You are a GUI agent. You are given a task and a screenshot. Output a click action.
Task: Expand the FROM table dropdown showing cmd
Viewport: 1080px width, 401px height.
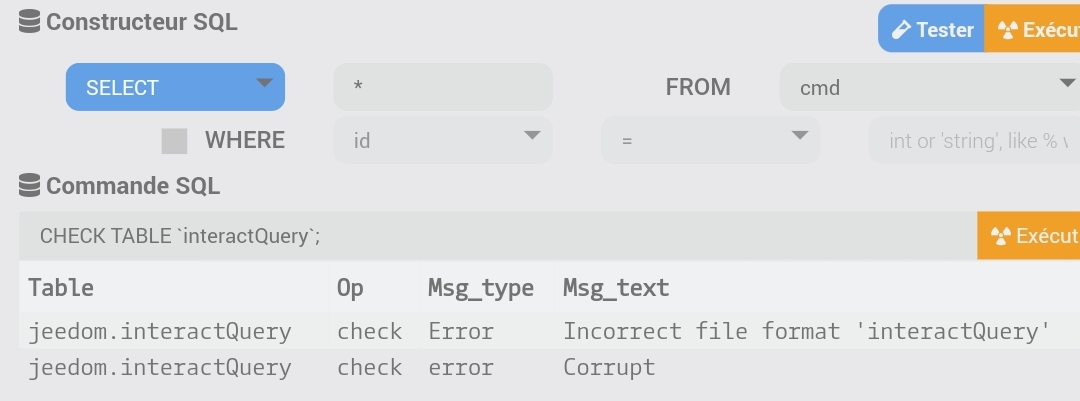coord(930,87)
